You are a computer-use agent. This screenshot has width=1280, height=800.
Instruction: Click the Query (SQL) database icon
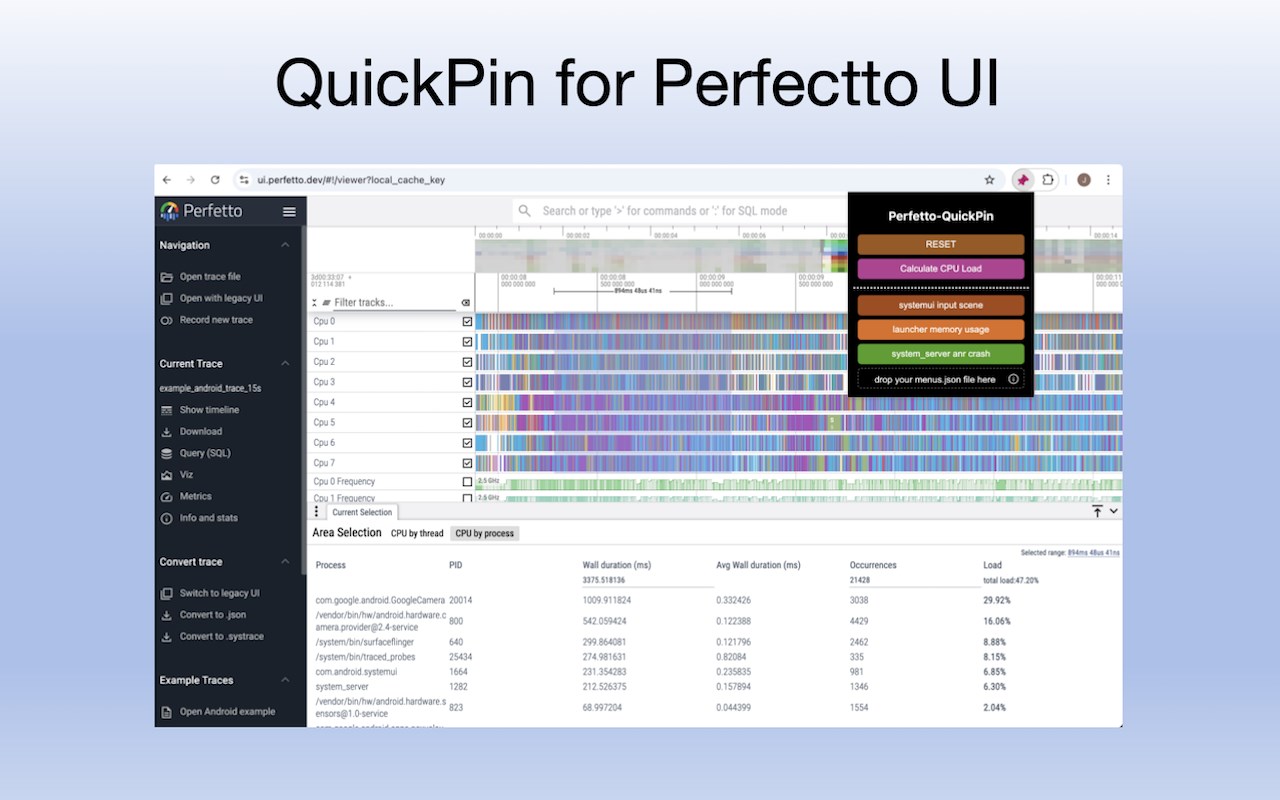click(167, 453)
